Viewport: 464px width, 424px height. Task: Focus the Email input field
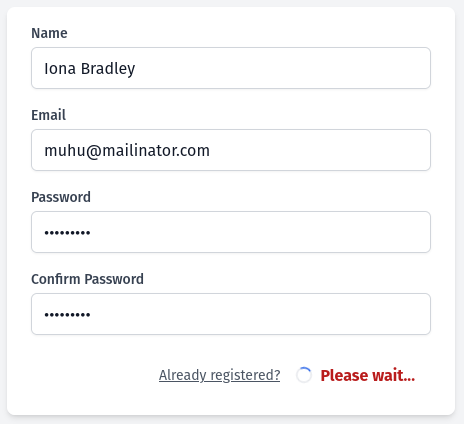(x=231, y=150)
